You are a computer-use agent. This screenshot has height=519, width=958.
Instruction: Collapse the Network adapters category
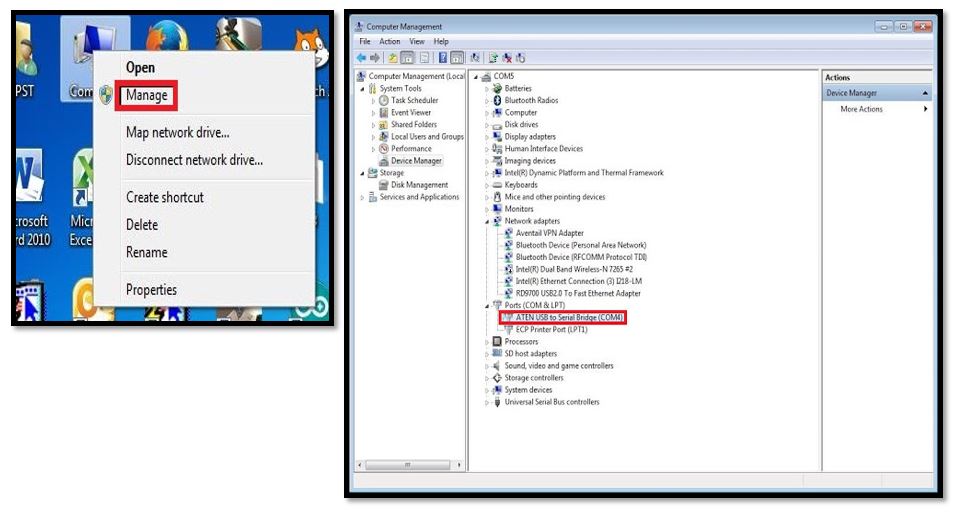click(x=487, y=222)
